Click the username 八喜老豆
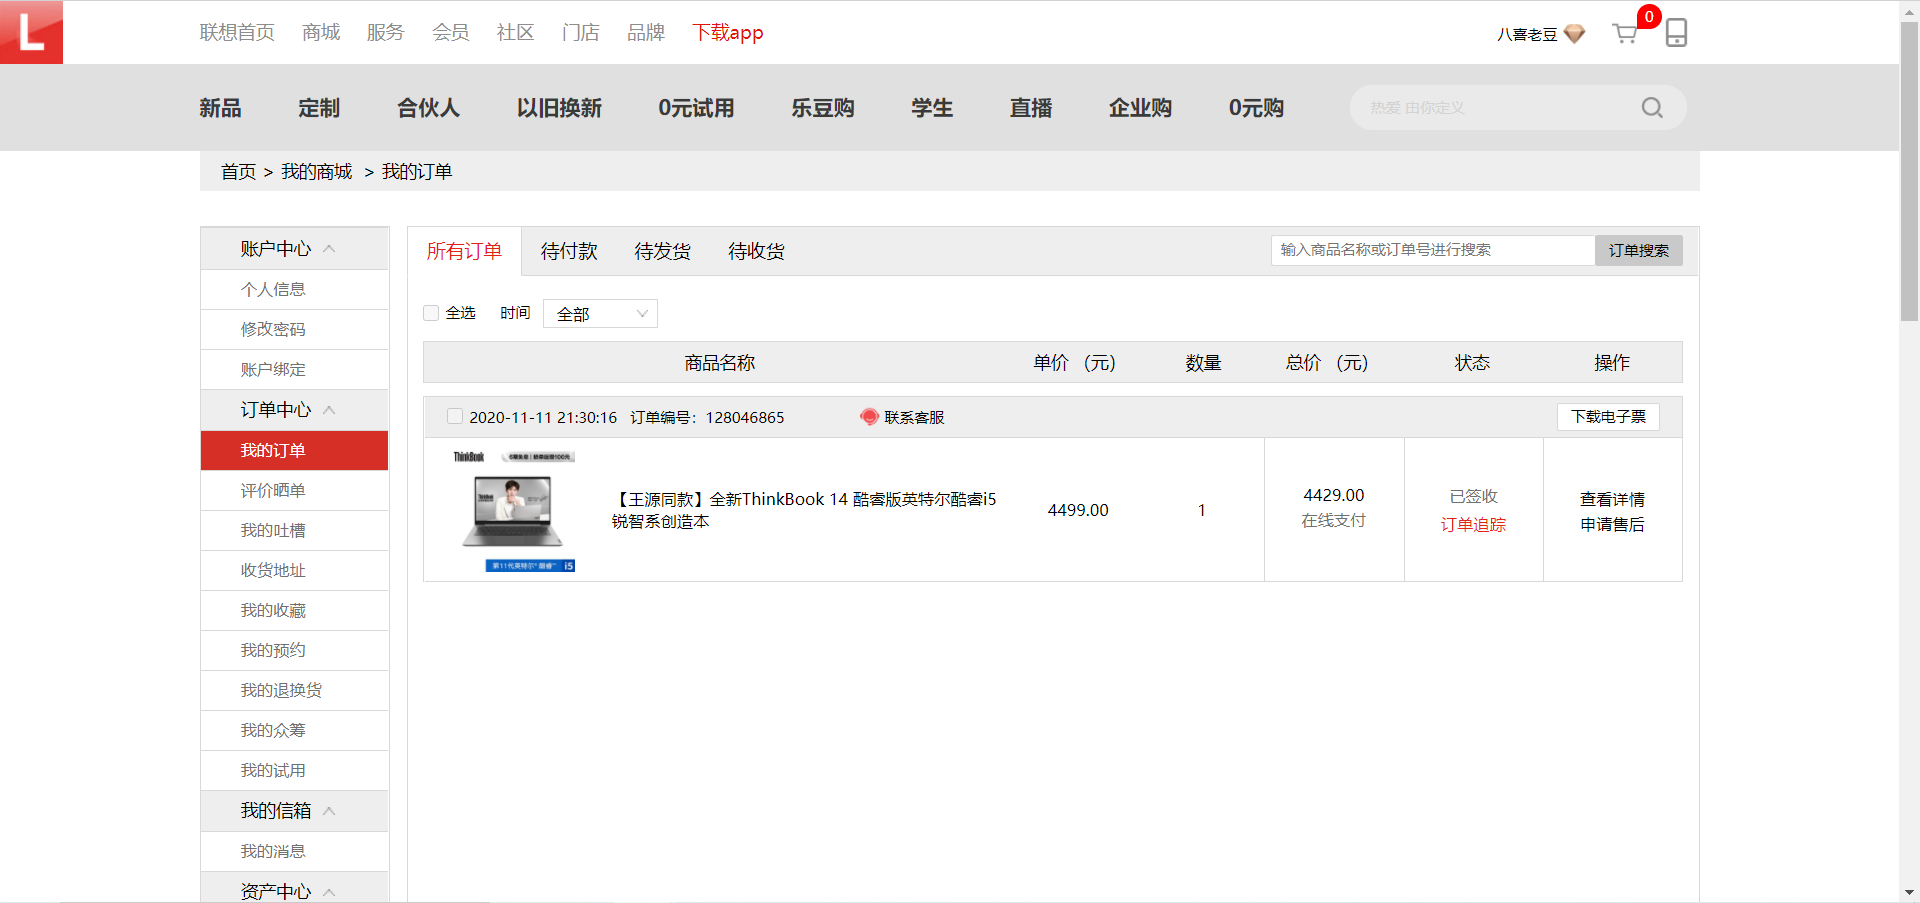 1527,34
